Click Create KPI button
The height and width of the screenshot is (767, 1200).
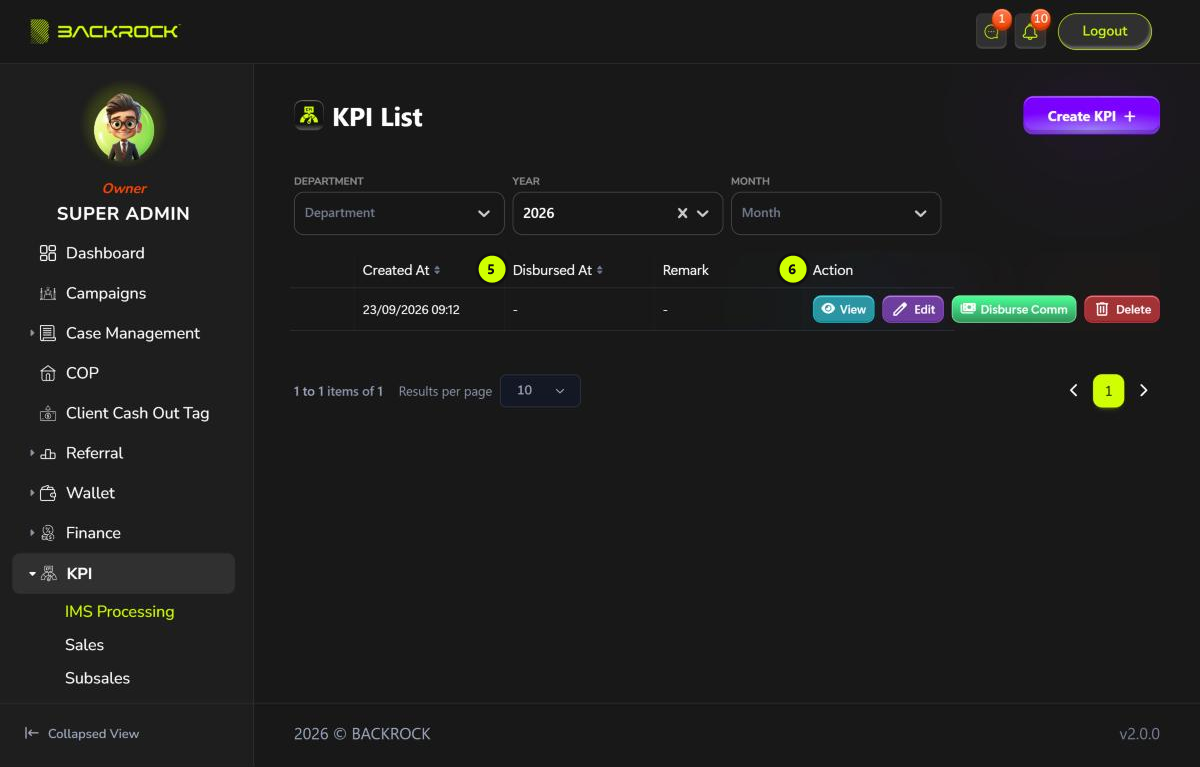pos(1091,116)
